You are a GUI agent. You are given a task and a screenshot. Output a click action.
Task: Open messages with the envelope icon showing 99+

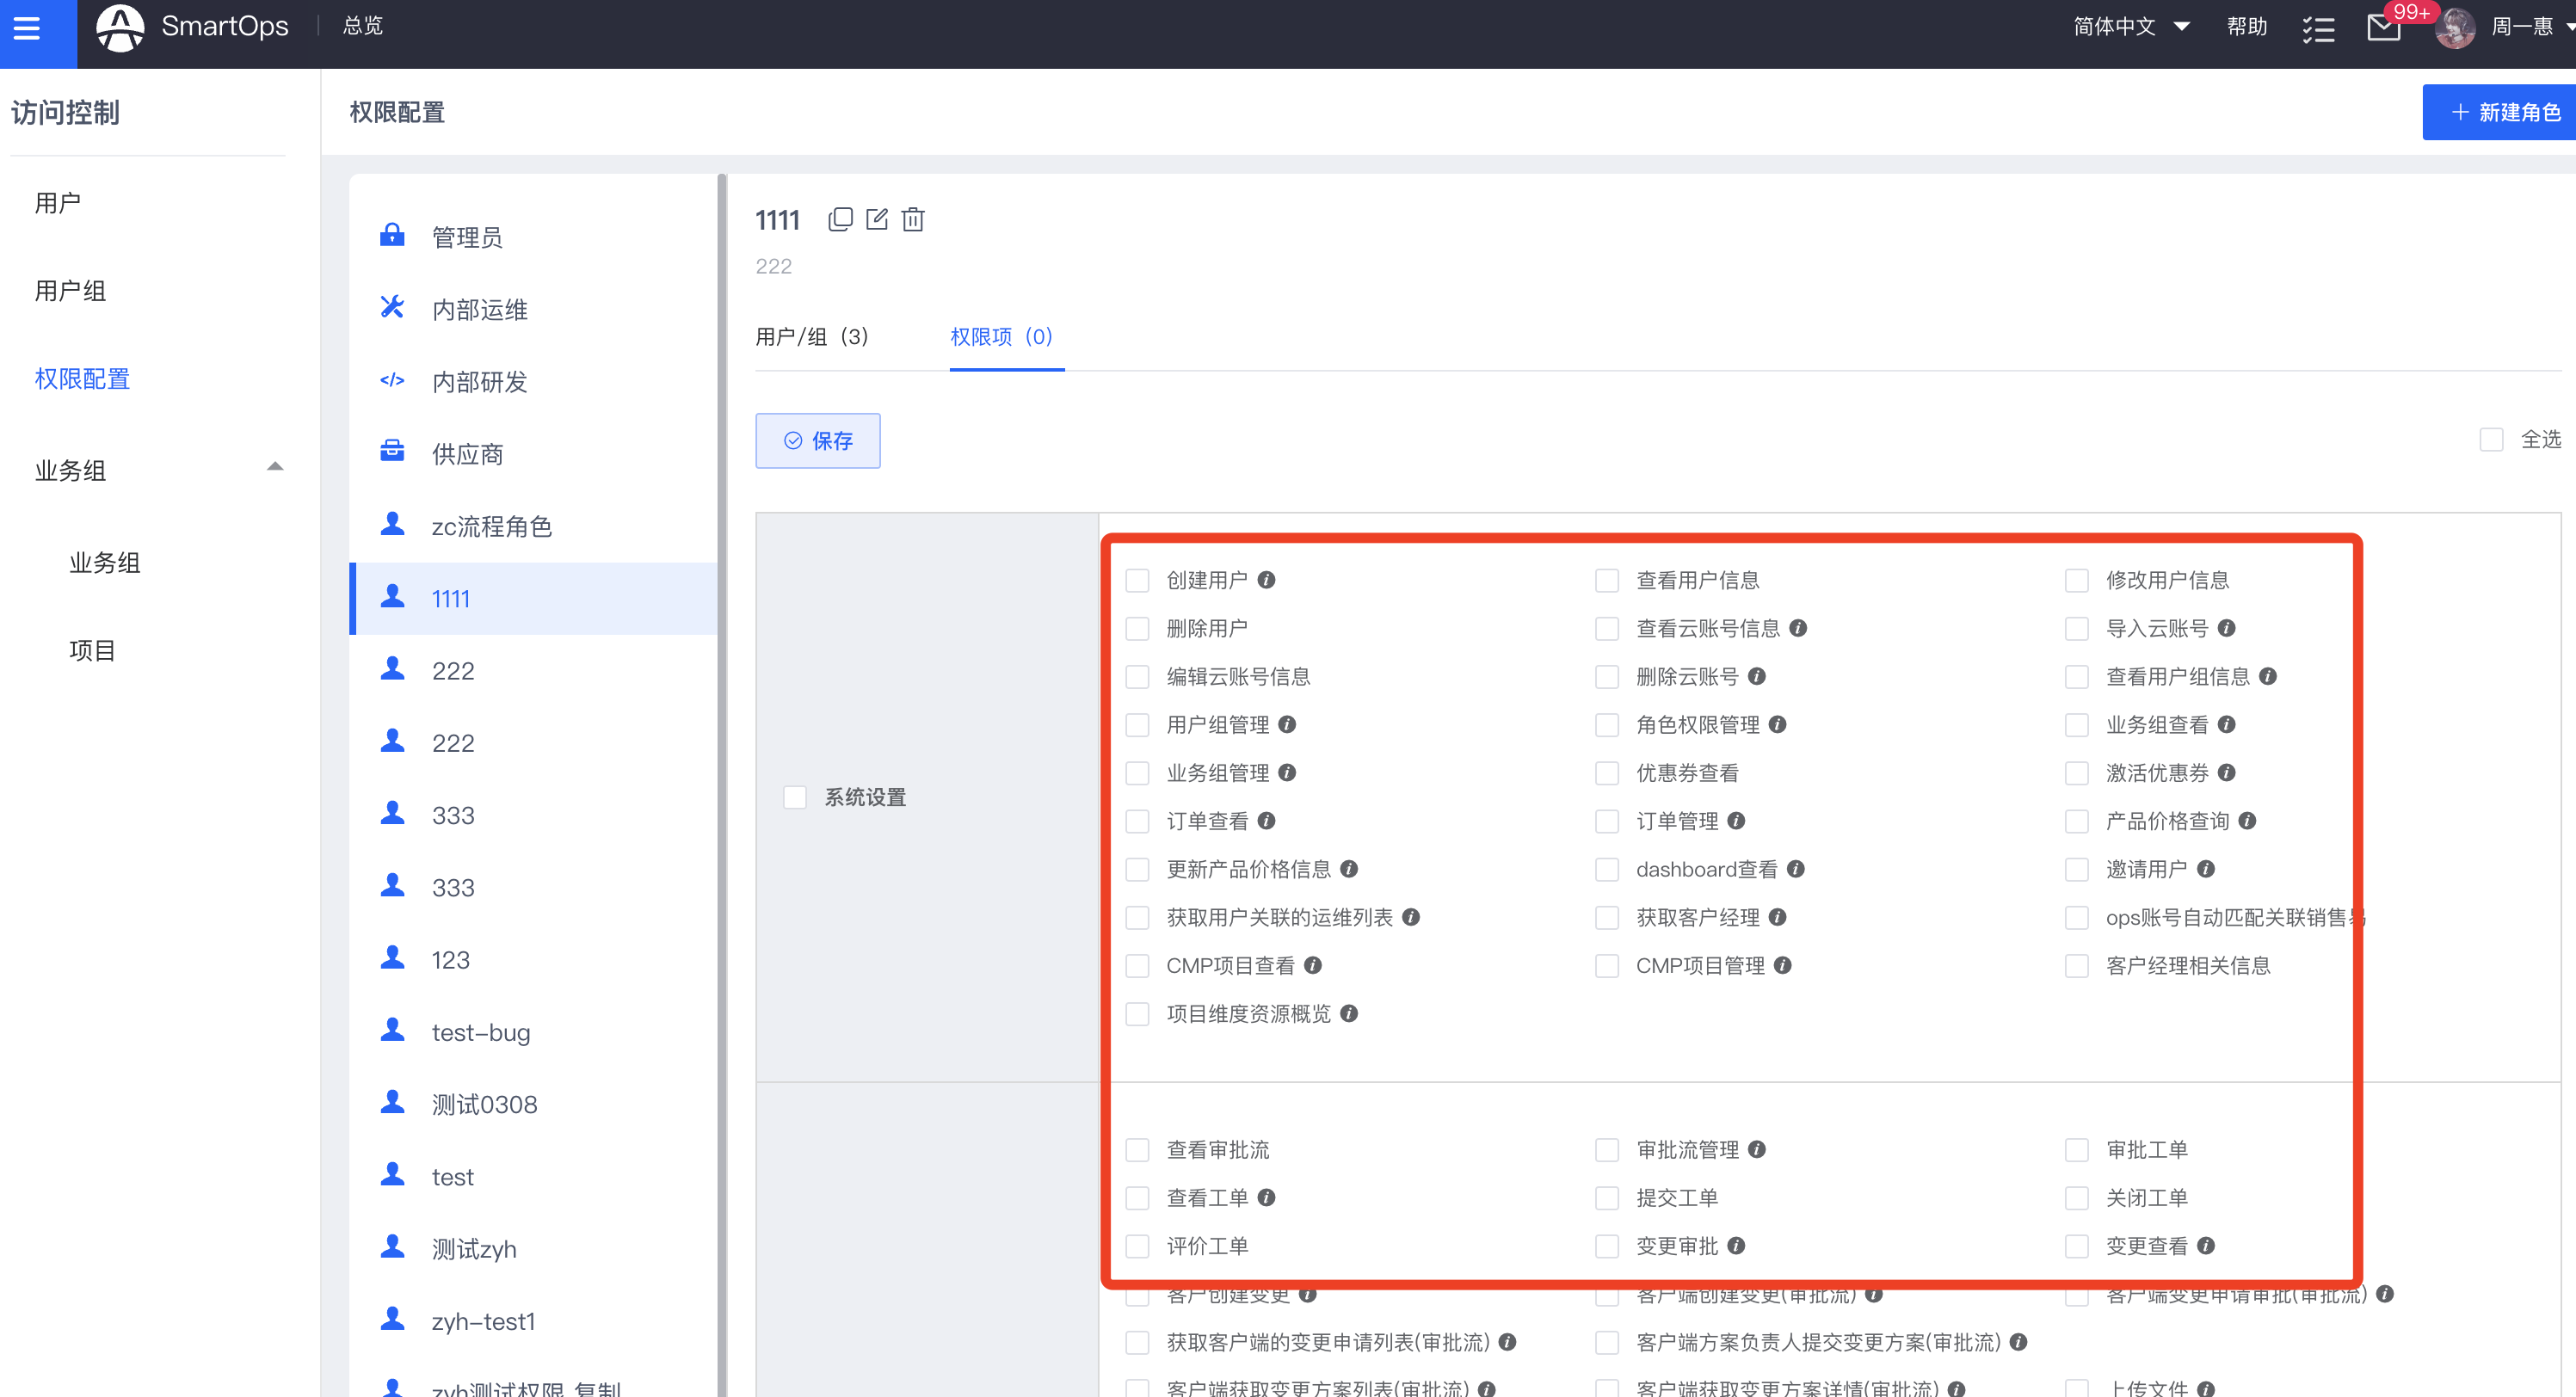2385,29
